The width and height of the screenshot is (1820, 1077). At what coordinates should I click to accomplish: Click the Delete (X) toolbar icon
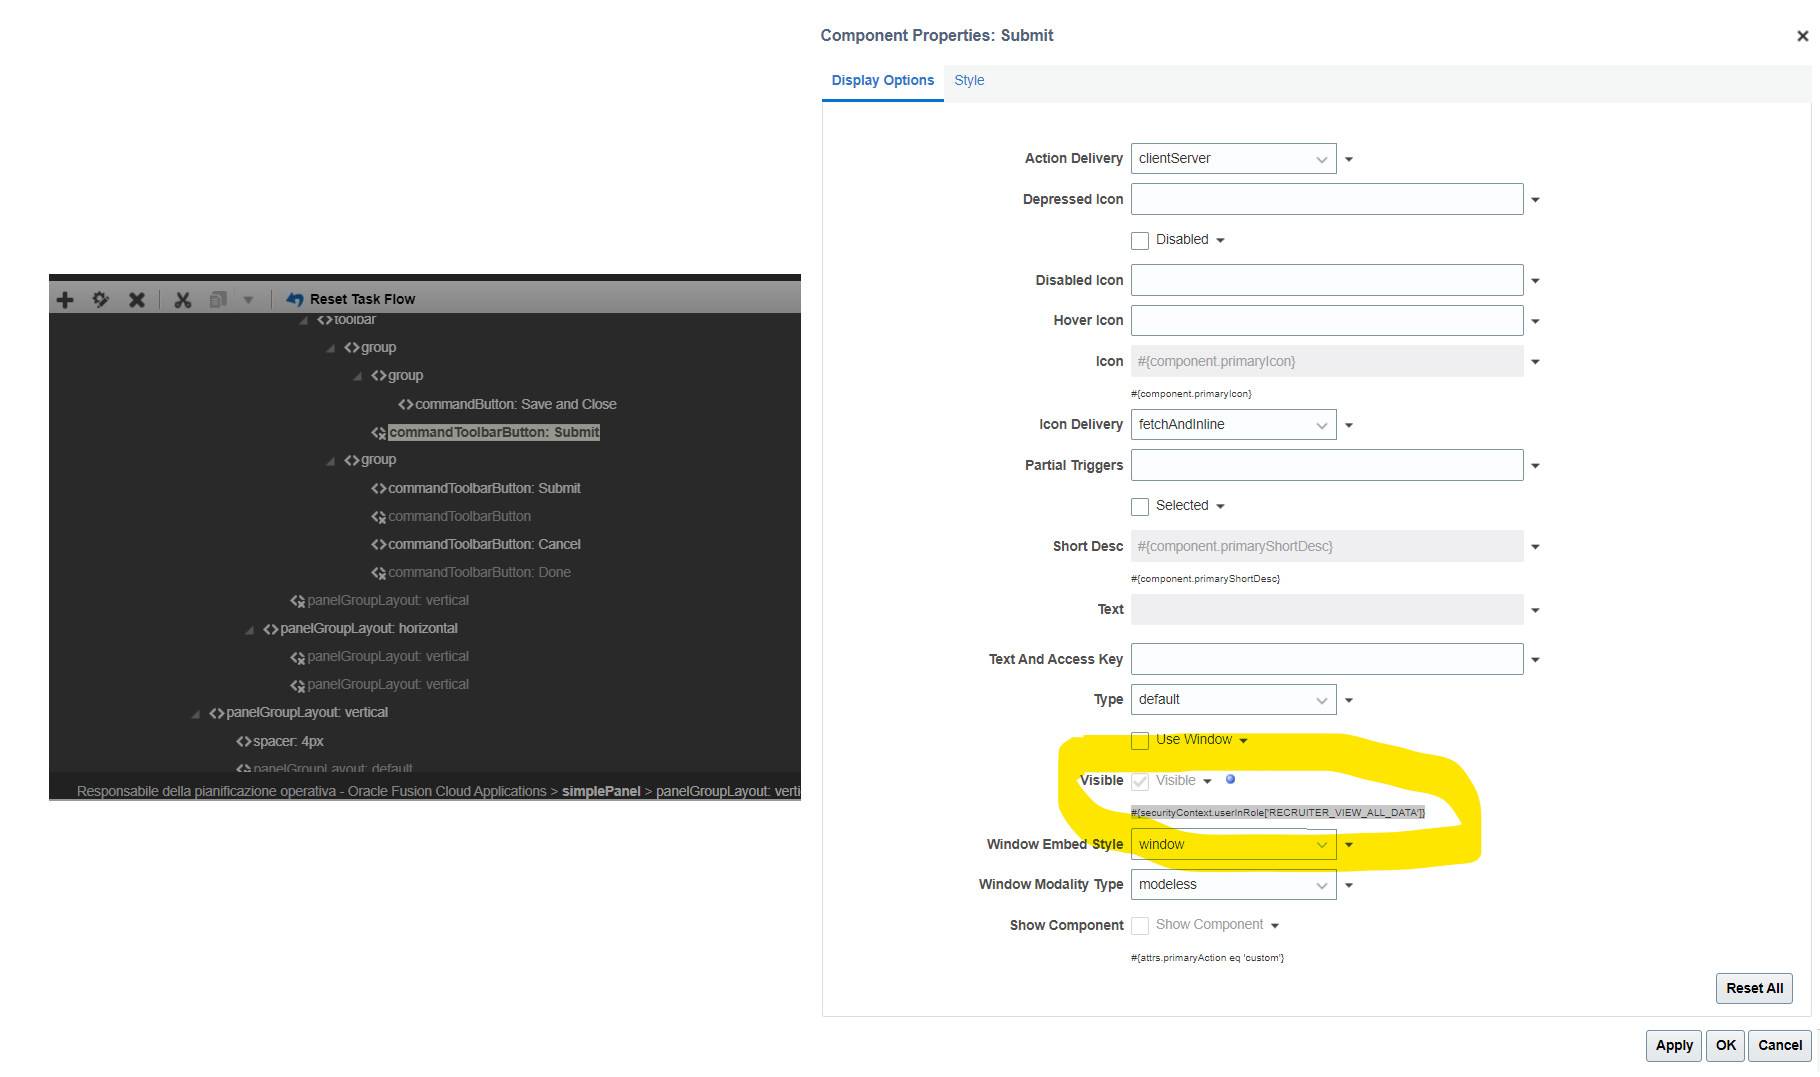coord(137,299)
